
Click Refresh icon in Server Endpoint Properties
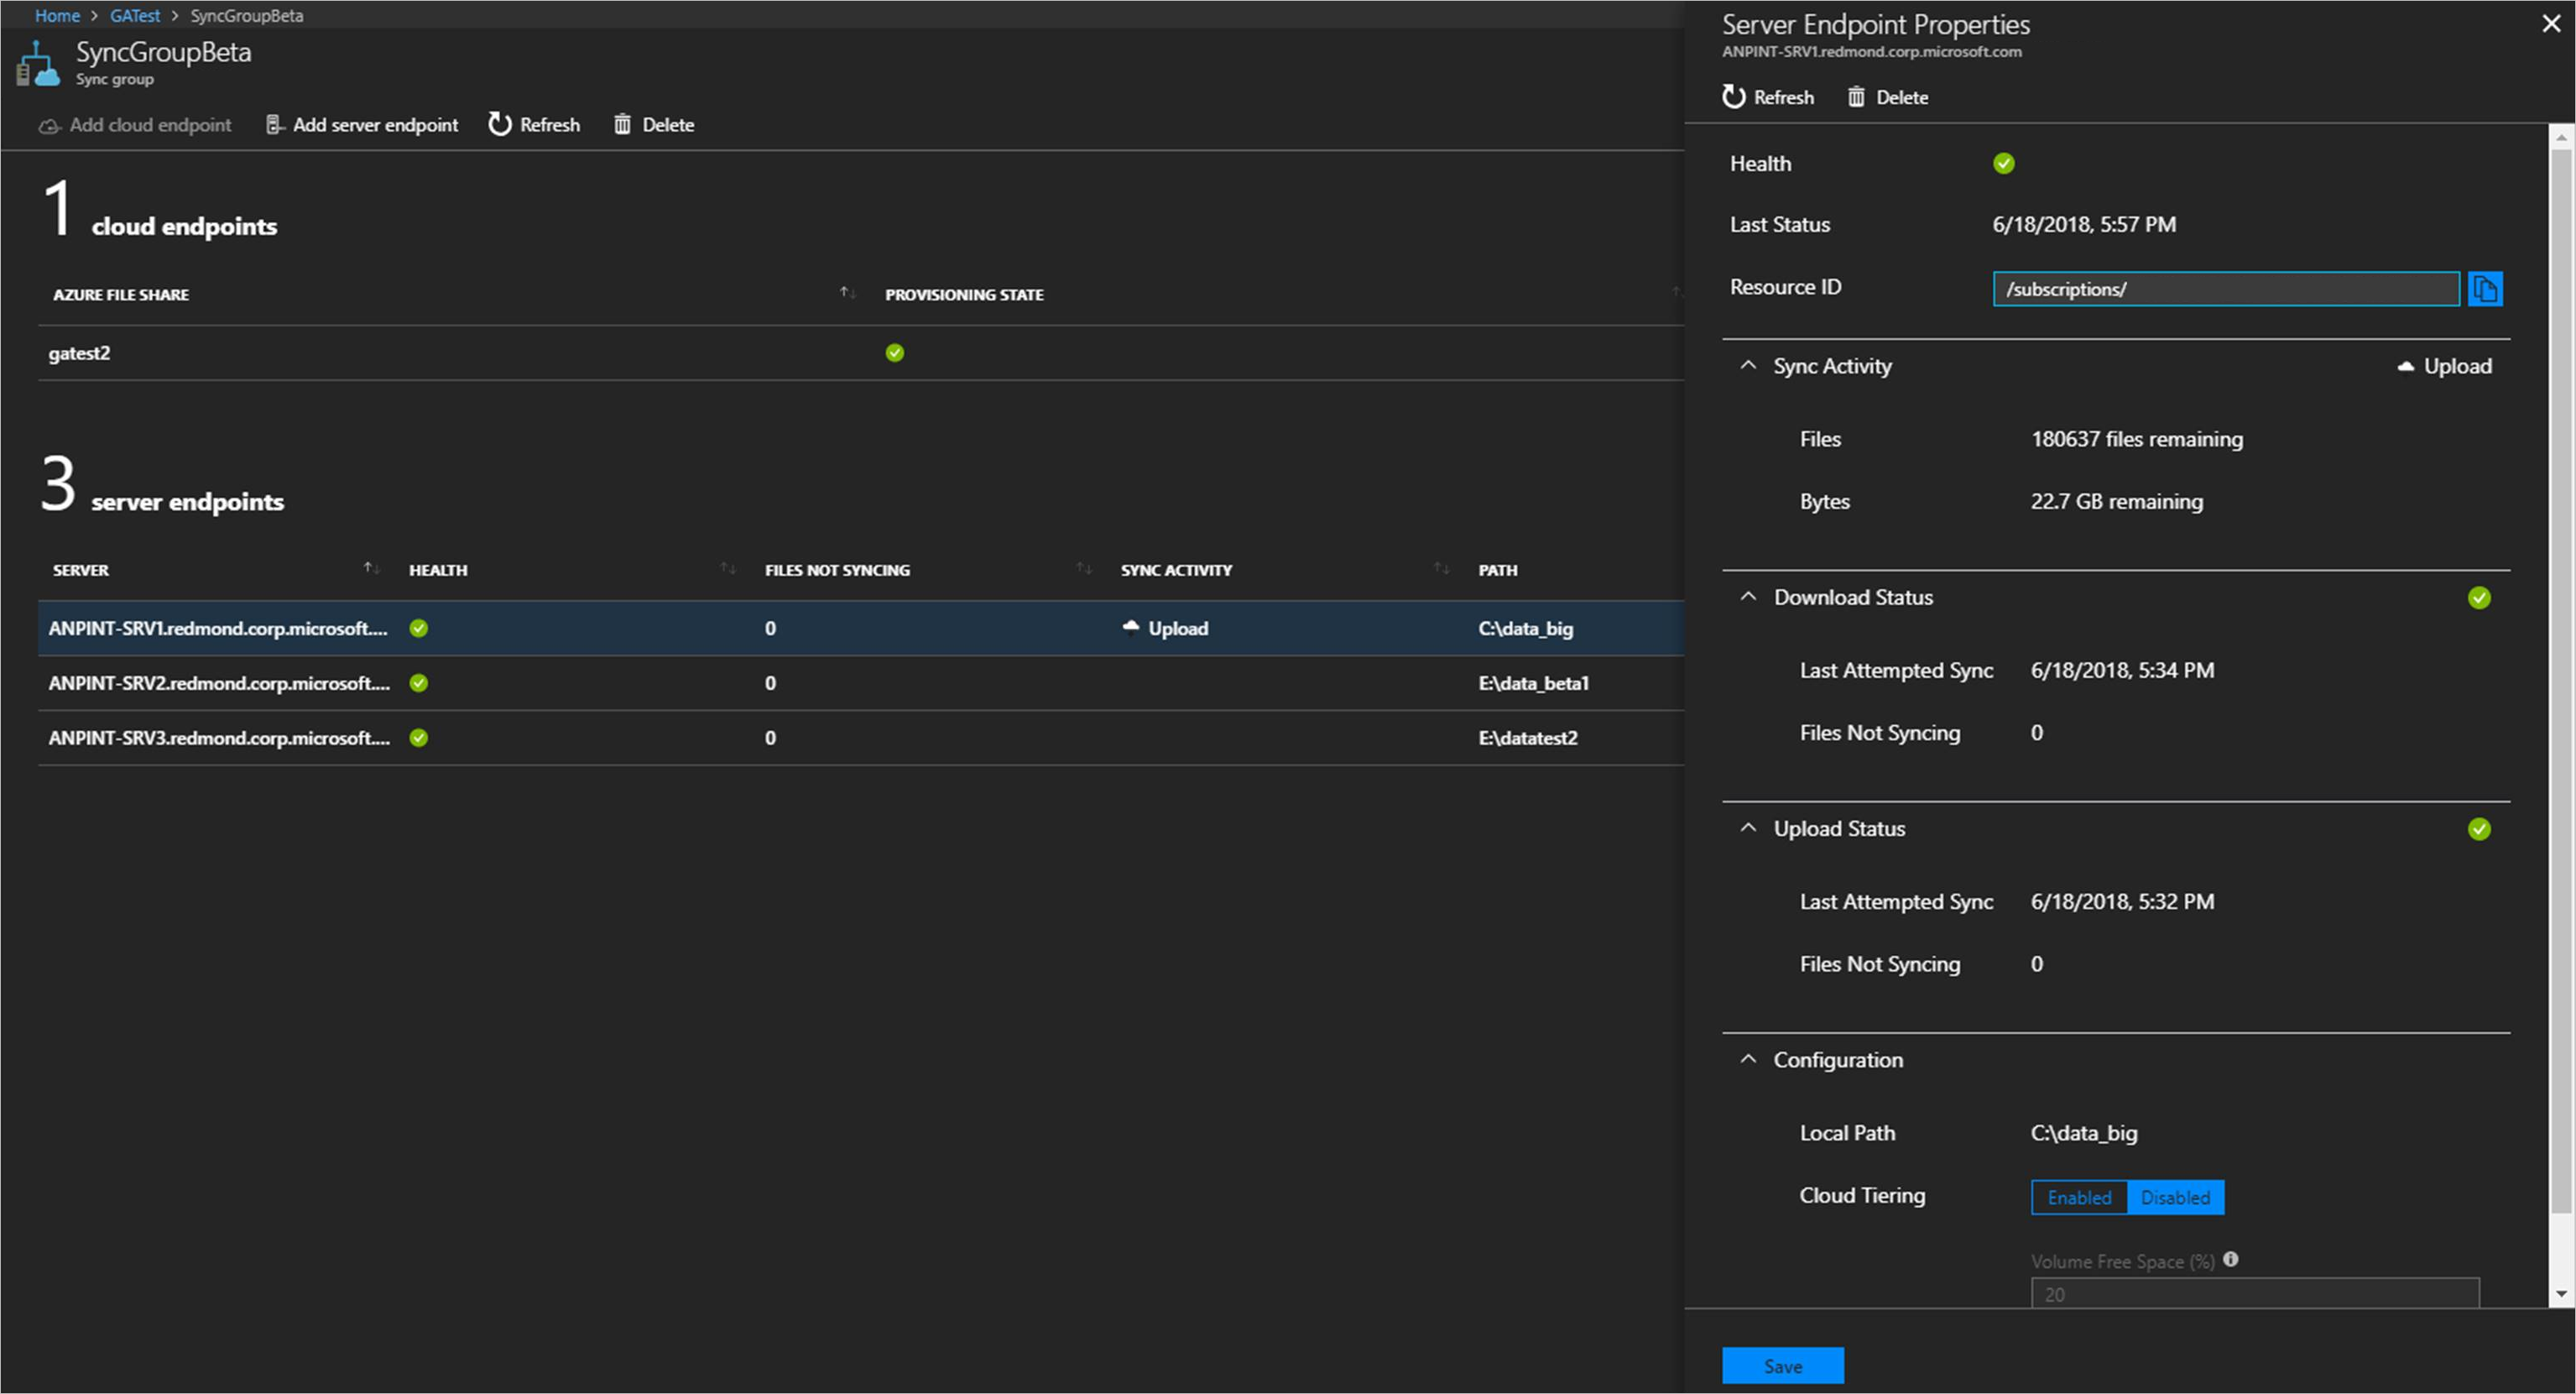(1733, 97)
